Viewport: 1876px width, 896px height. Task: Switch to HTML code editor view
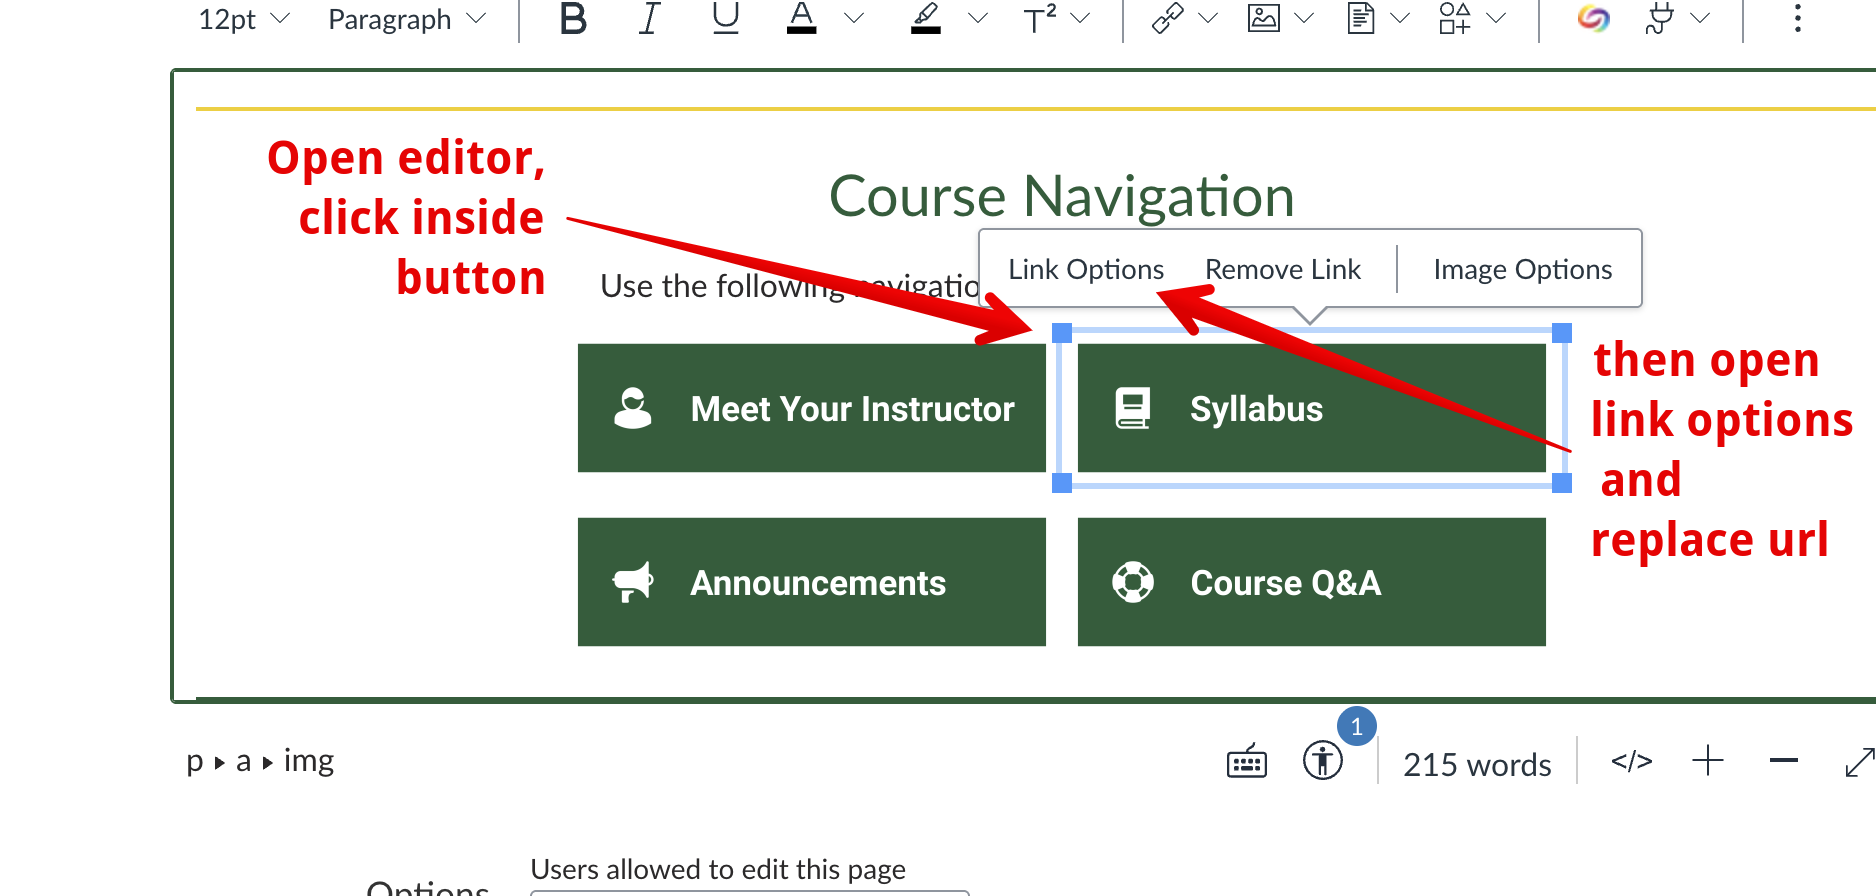(x=1631, y=762)
